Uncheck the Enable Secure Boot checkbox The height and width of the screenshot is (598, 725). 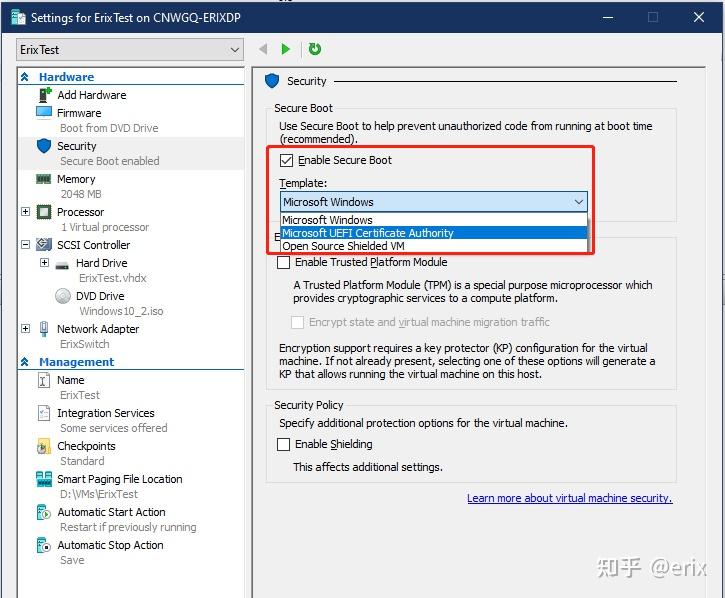tap(286, 160)
